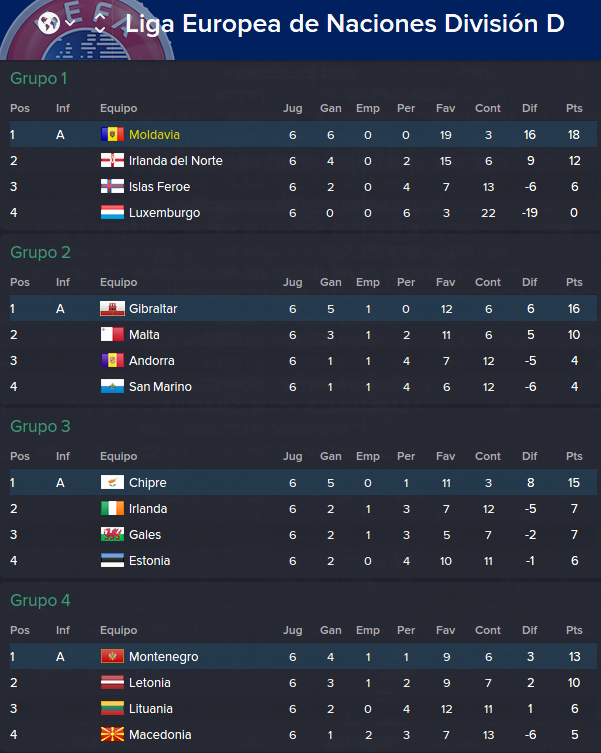Click the Gibraltar flag icon

(x=112, y=309)
